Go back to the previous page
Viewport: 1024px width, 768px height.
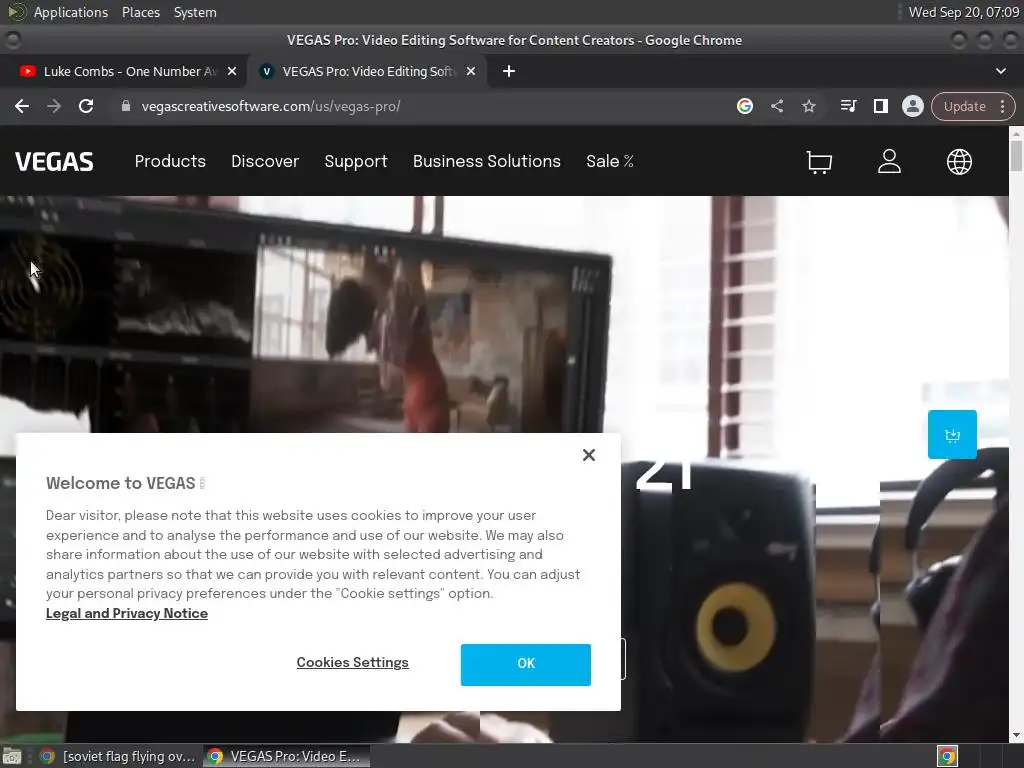point(22,106)
